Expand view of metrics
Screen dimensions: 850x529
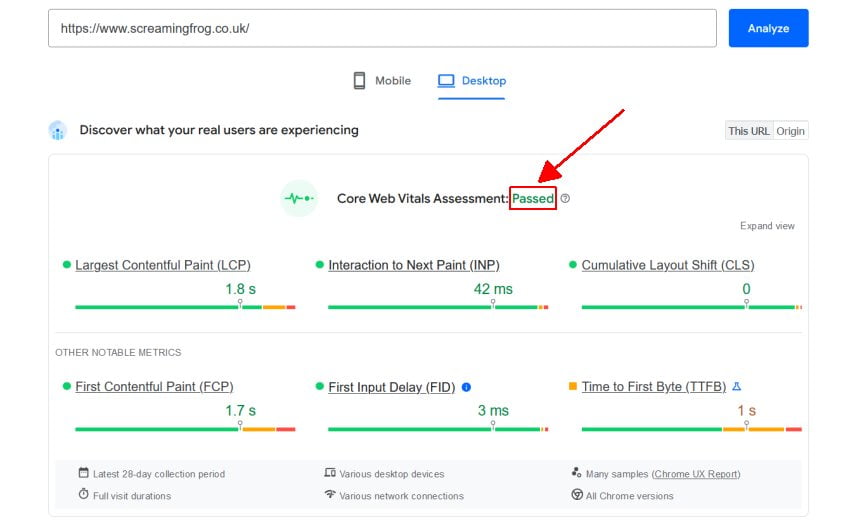click(x=767, y=226)
